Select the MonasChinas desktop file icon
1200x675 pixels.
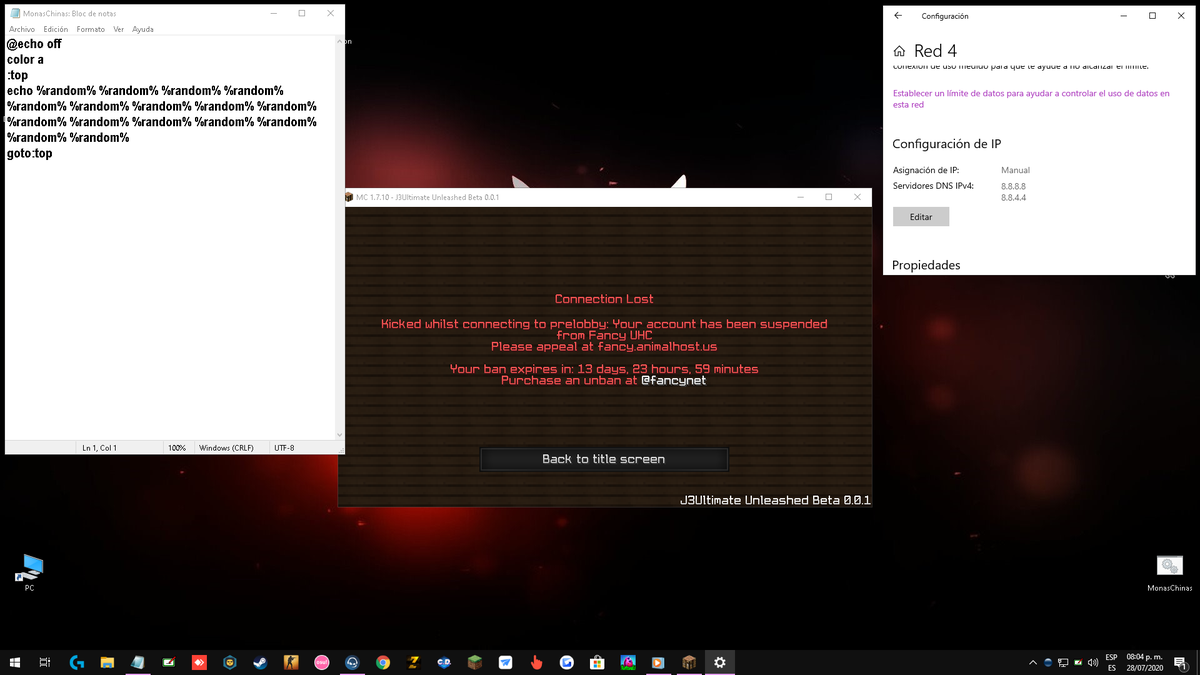[x=1169, y=573]
